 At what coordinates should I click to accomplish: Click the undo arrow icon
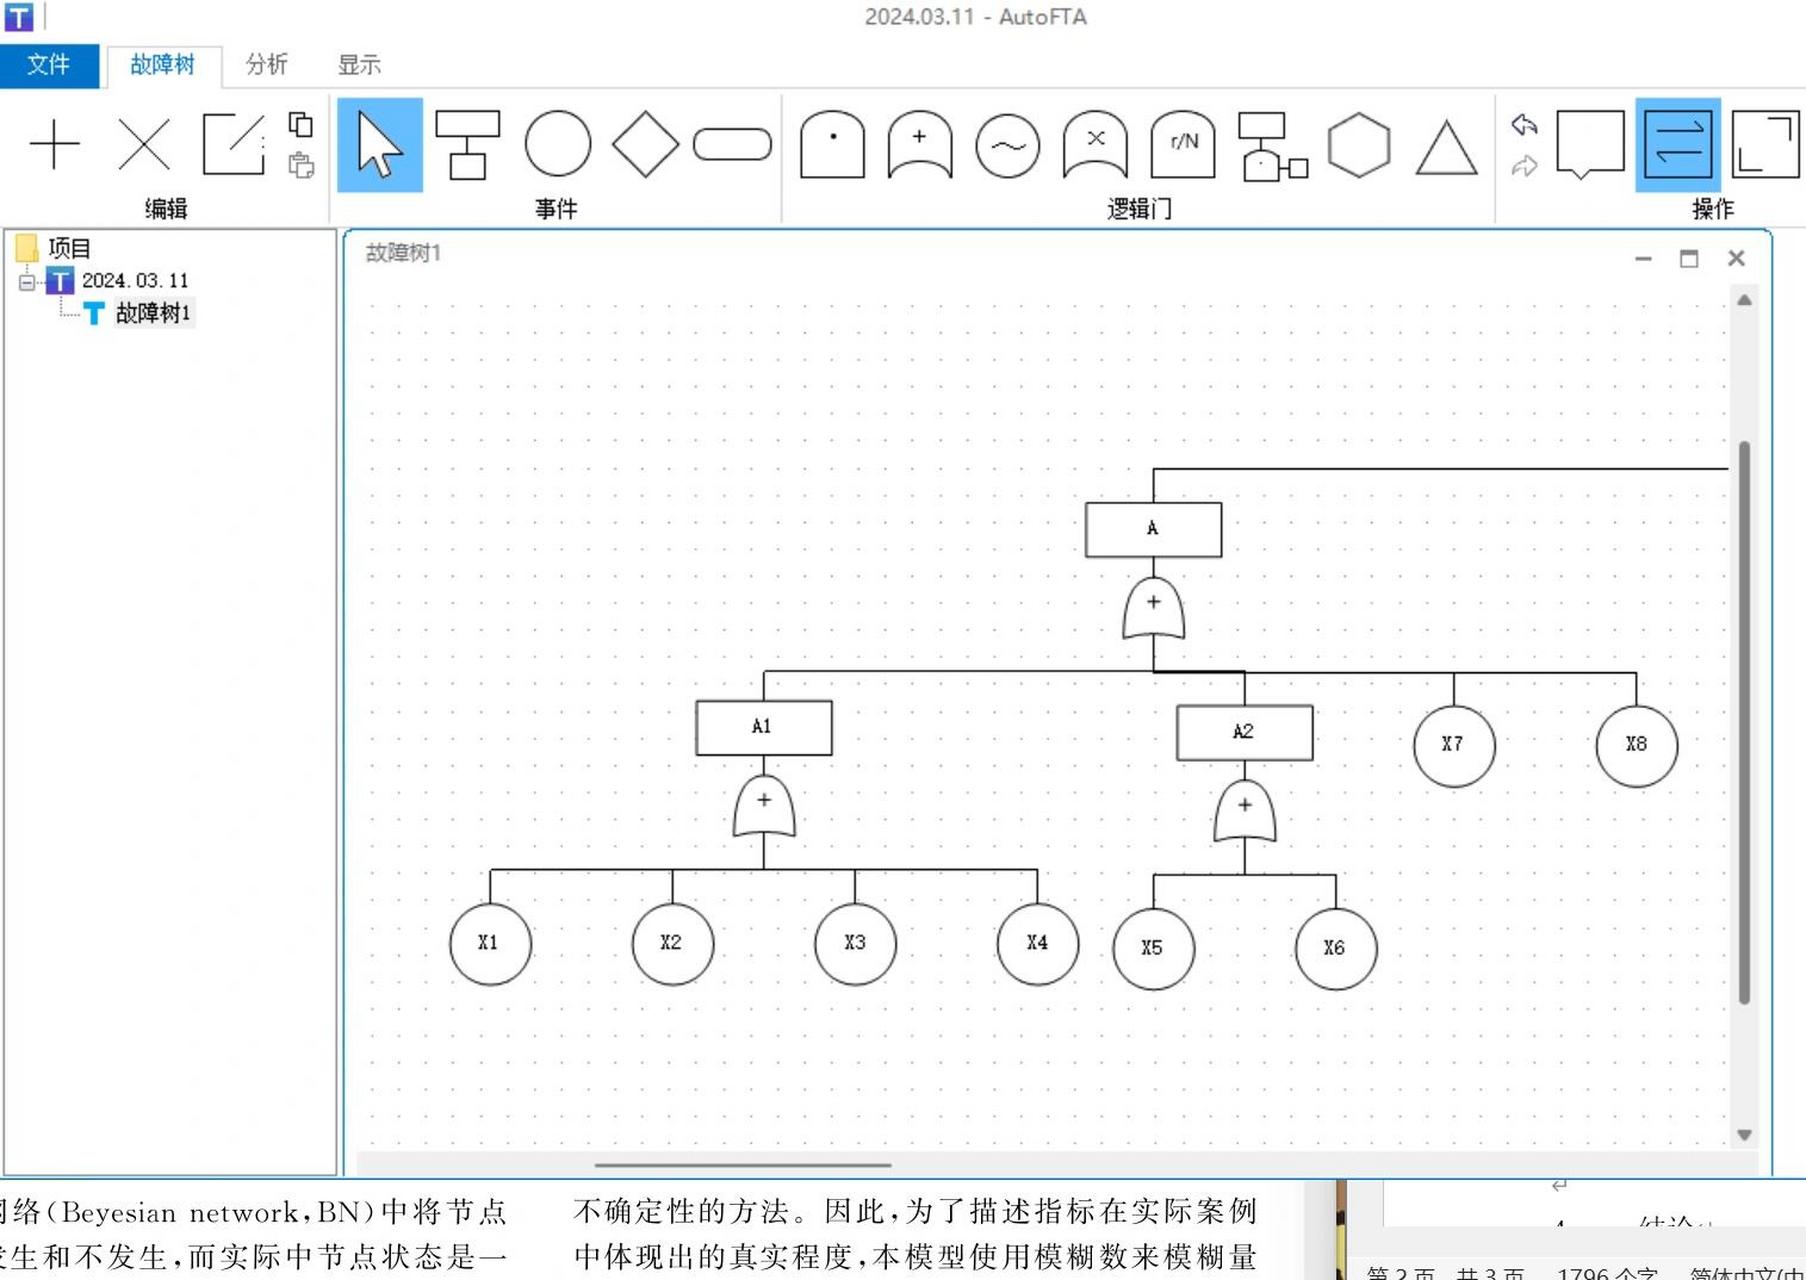point(1523,125)
